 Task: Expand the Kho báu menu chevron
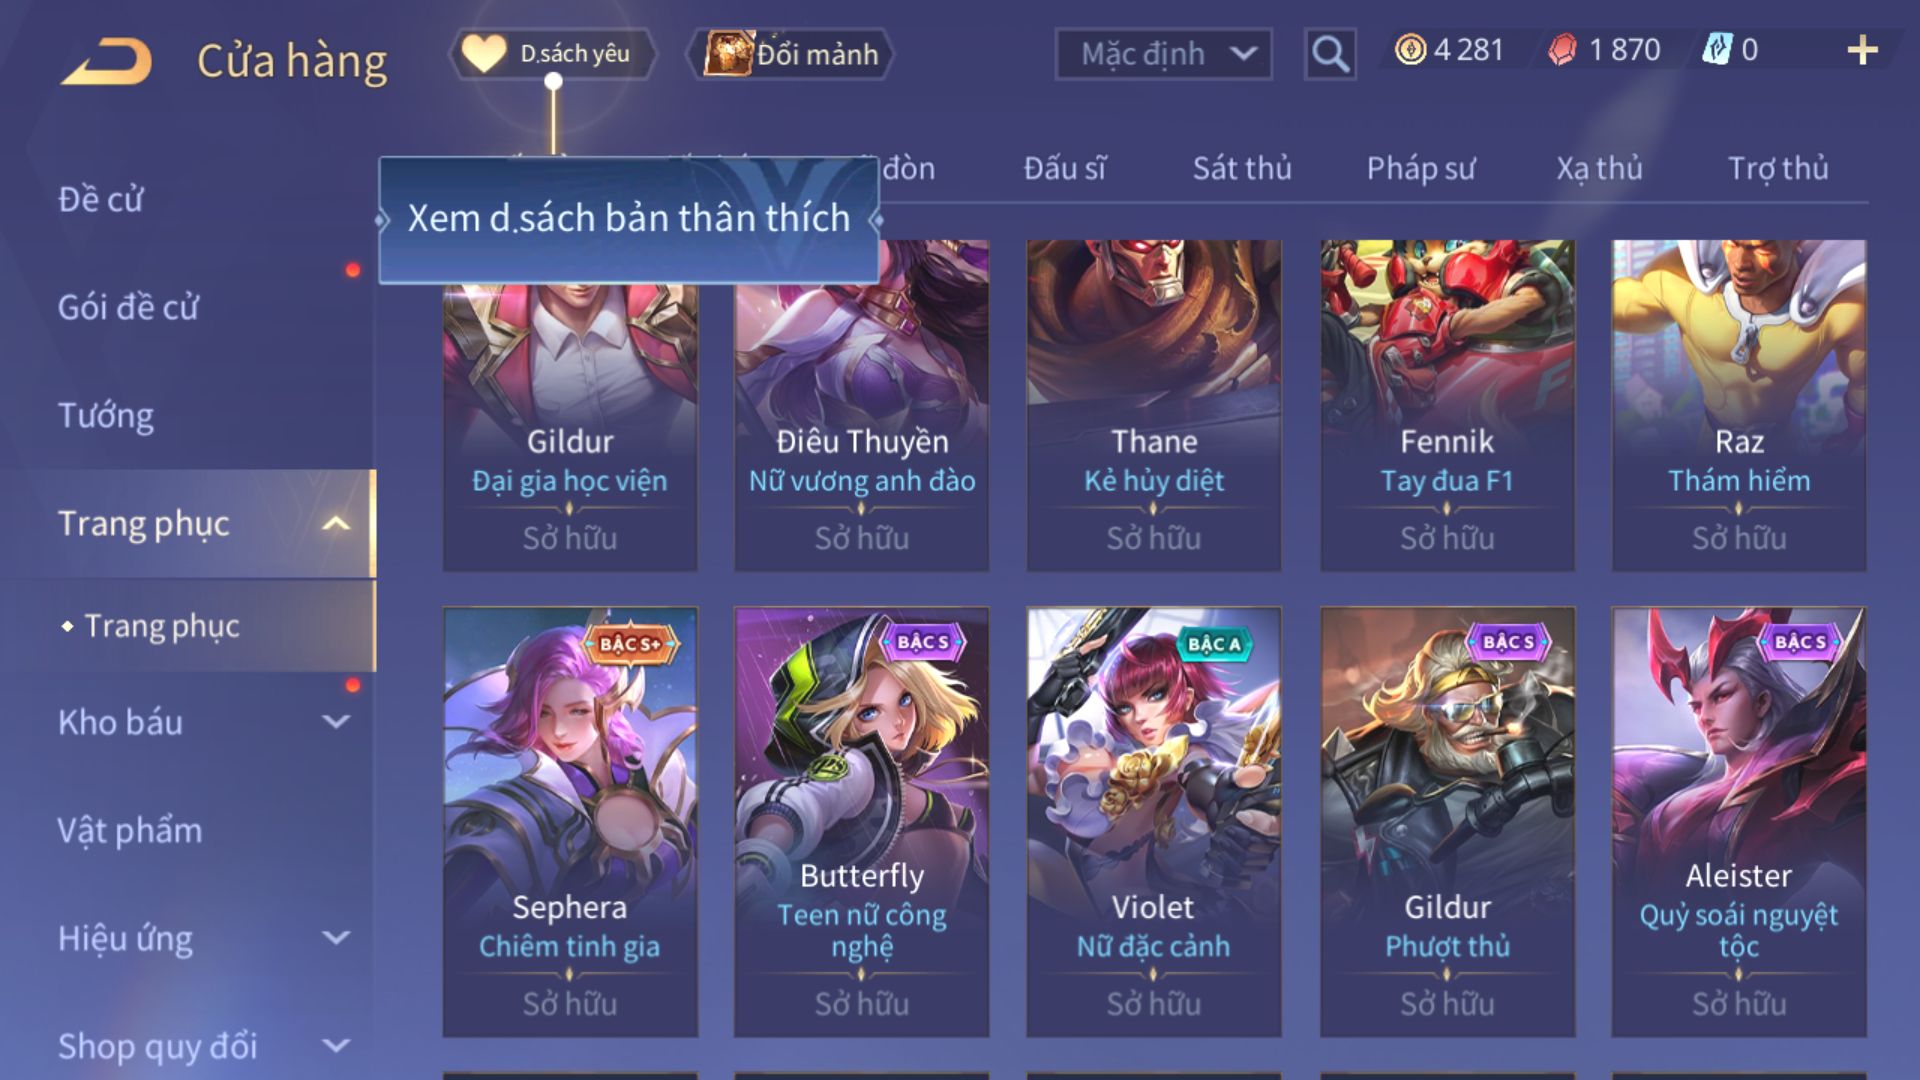(337, 721)
